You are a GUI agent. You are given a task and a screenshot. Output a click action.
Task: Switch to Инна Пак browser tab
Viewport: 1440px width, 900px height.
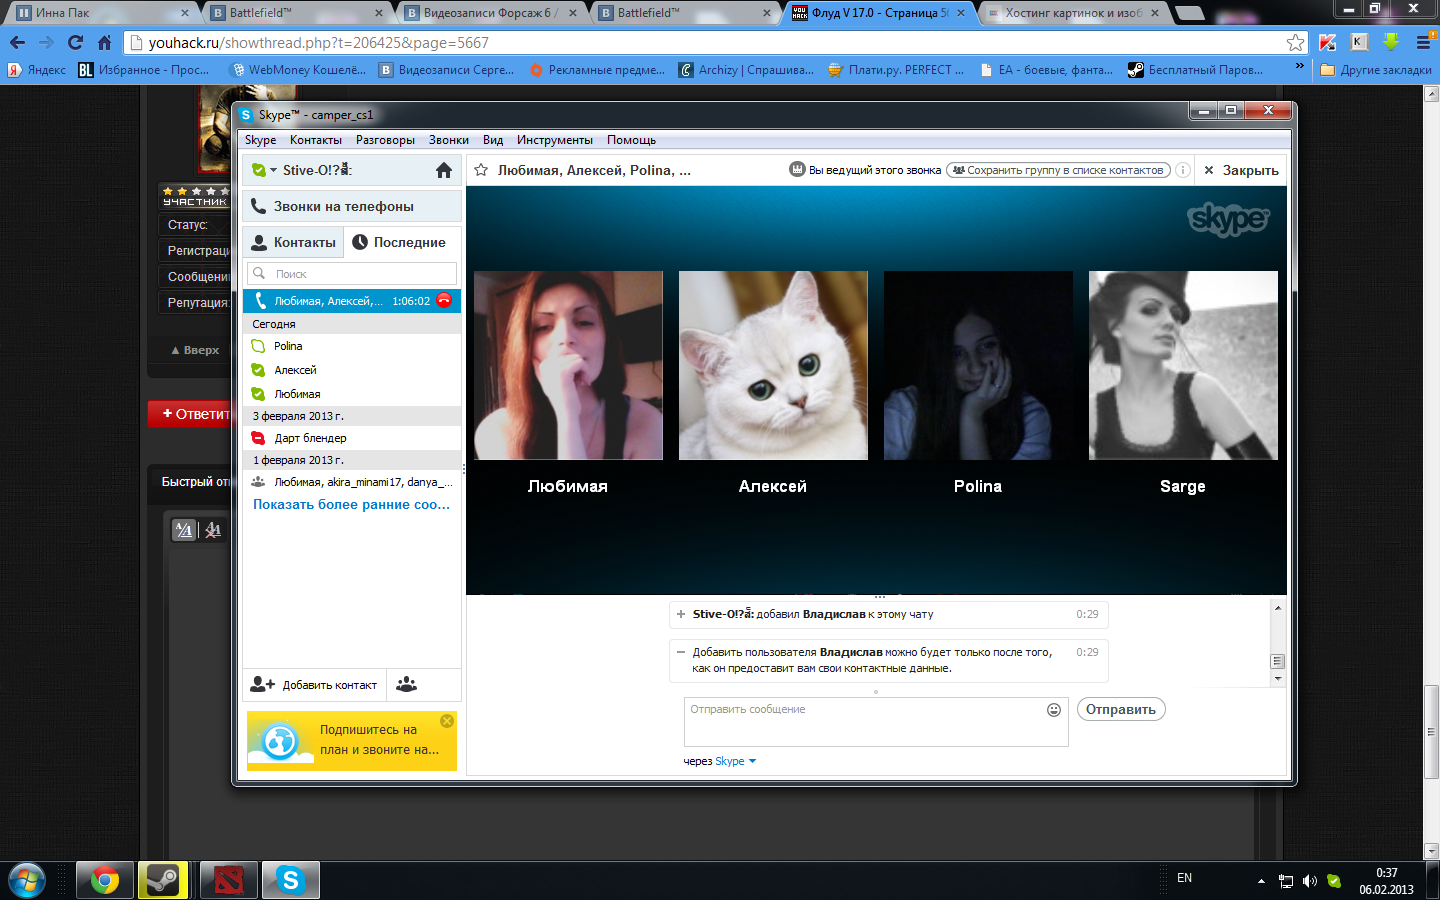pos(103,13)
